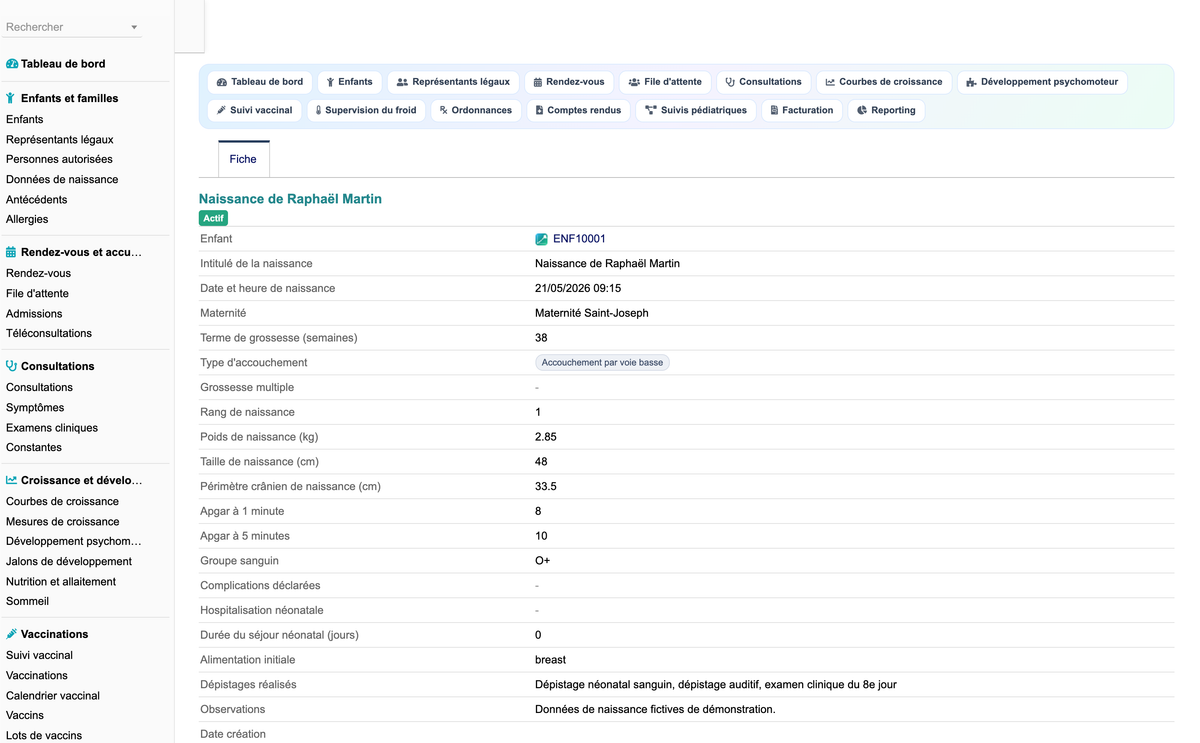This screenshot has height=743, width=1200.
Task: Click the calendar icon beside Rendez-vous et accueil
Action: point(11,252)
